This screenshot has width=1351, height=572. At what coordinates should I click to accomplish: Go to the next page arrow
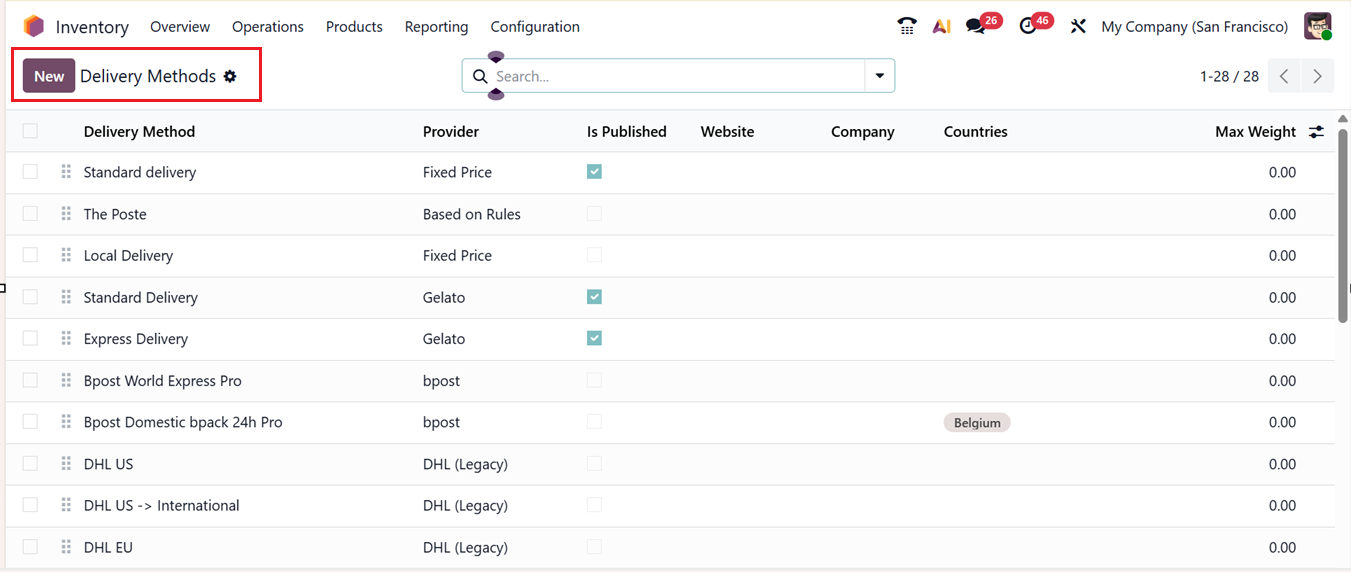[1317, 76]
